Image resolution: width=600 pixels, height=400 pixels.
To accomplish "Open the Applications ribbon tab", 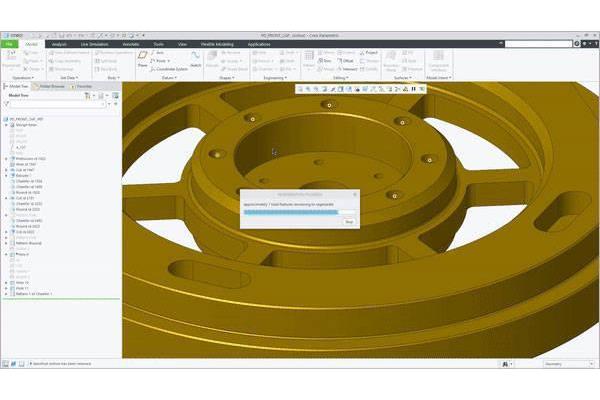I will [x=259, y=44].
